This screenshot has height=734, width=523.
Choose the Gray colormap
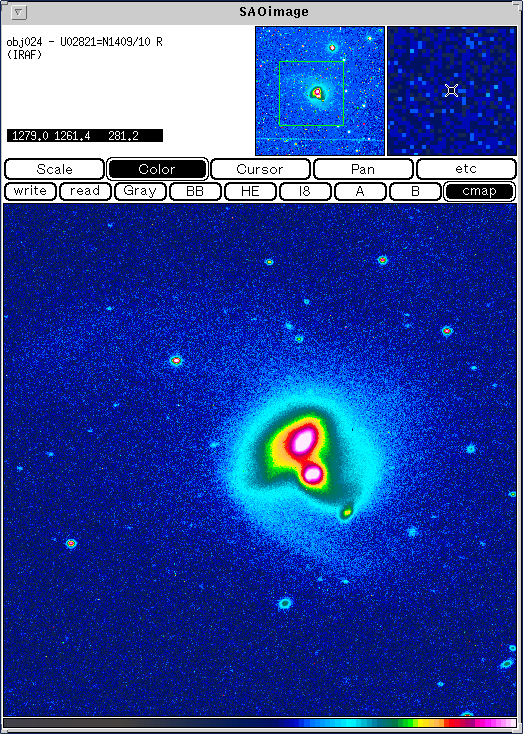[x=140, y=191]
